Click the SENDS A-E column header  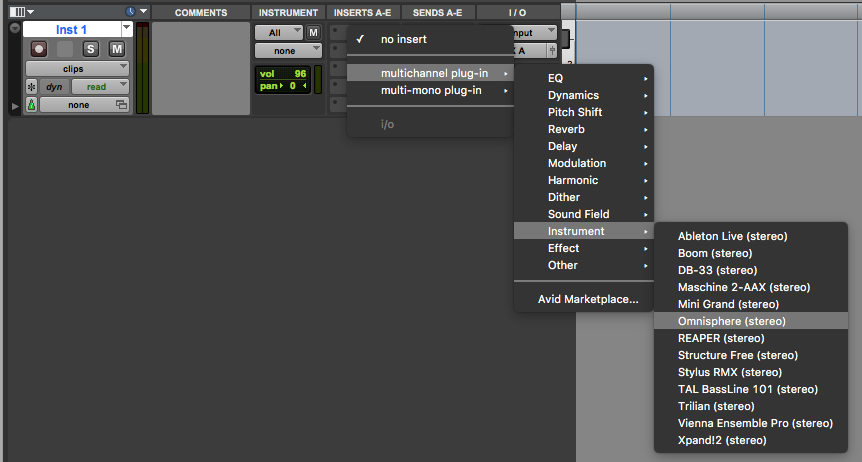click(x=438, y=13)
